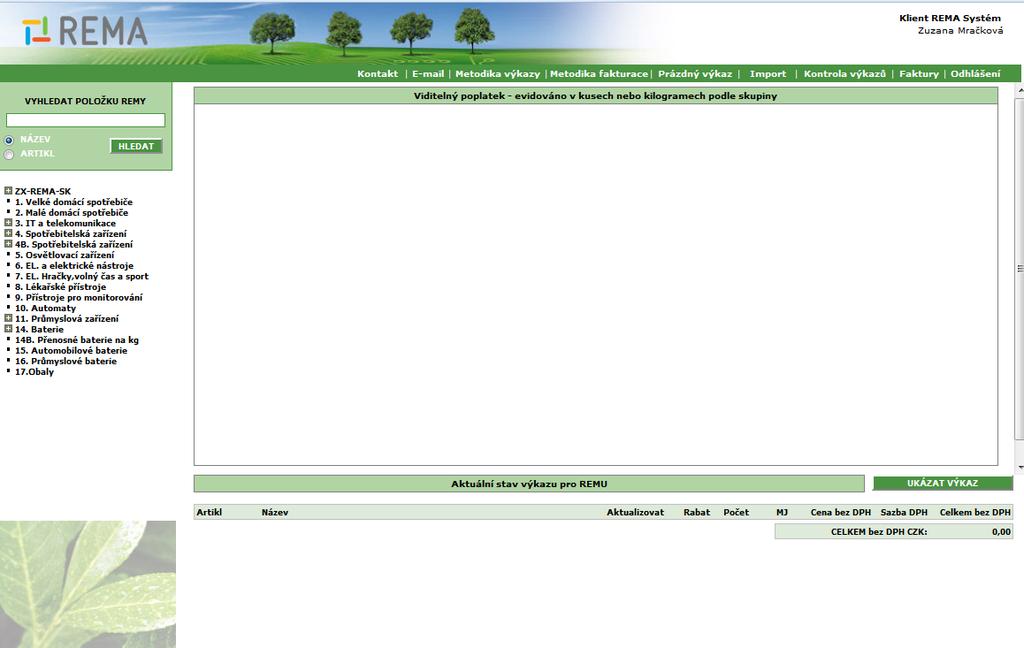Expand the ZX-REMA-SK tree node
Image resolution: width=1024 pixels, height=648 pixels.
point(8,191)
